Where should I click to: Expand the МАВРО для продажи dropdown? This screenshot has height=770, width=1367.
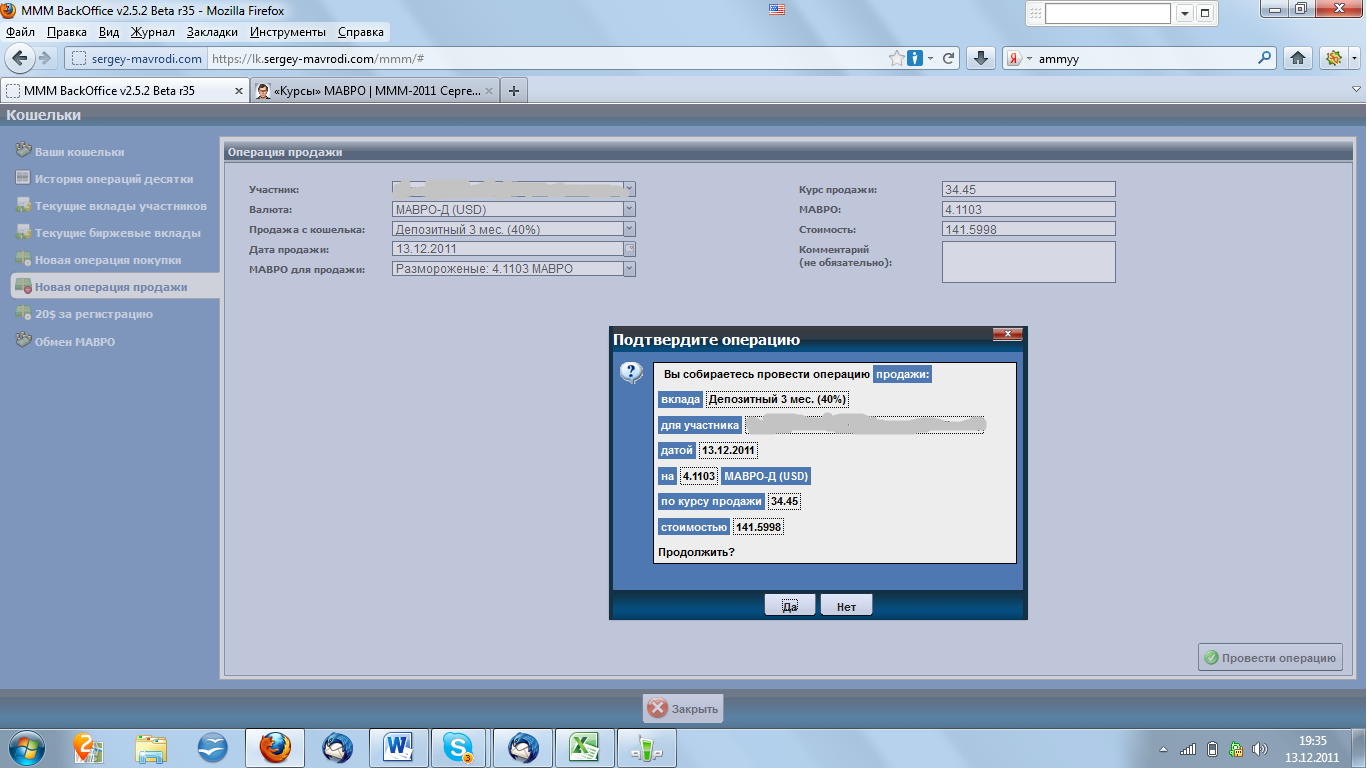[x=629, y=269]
